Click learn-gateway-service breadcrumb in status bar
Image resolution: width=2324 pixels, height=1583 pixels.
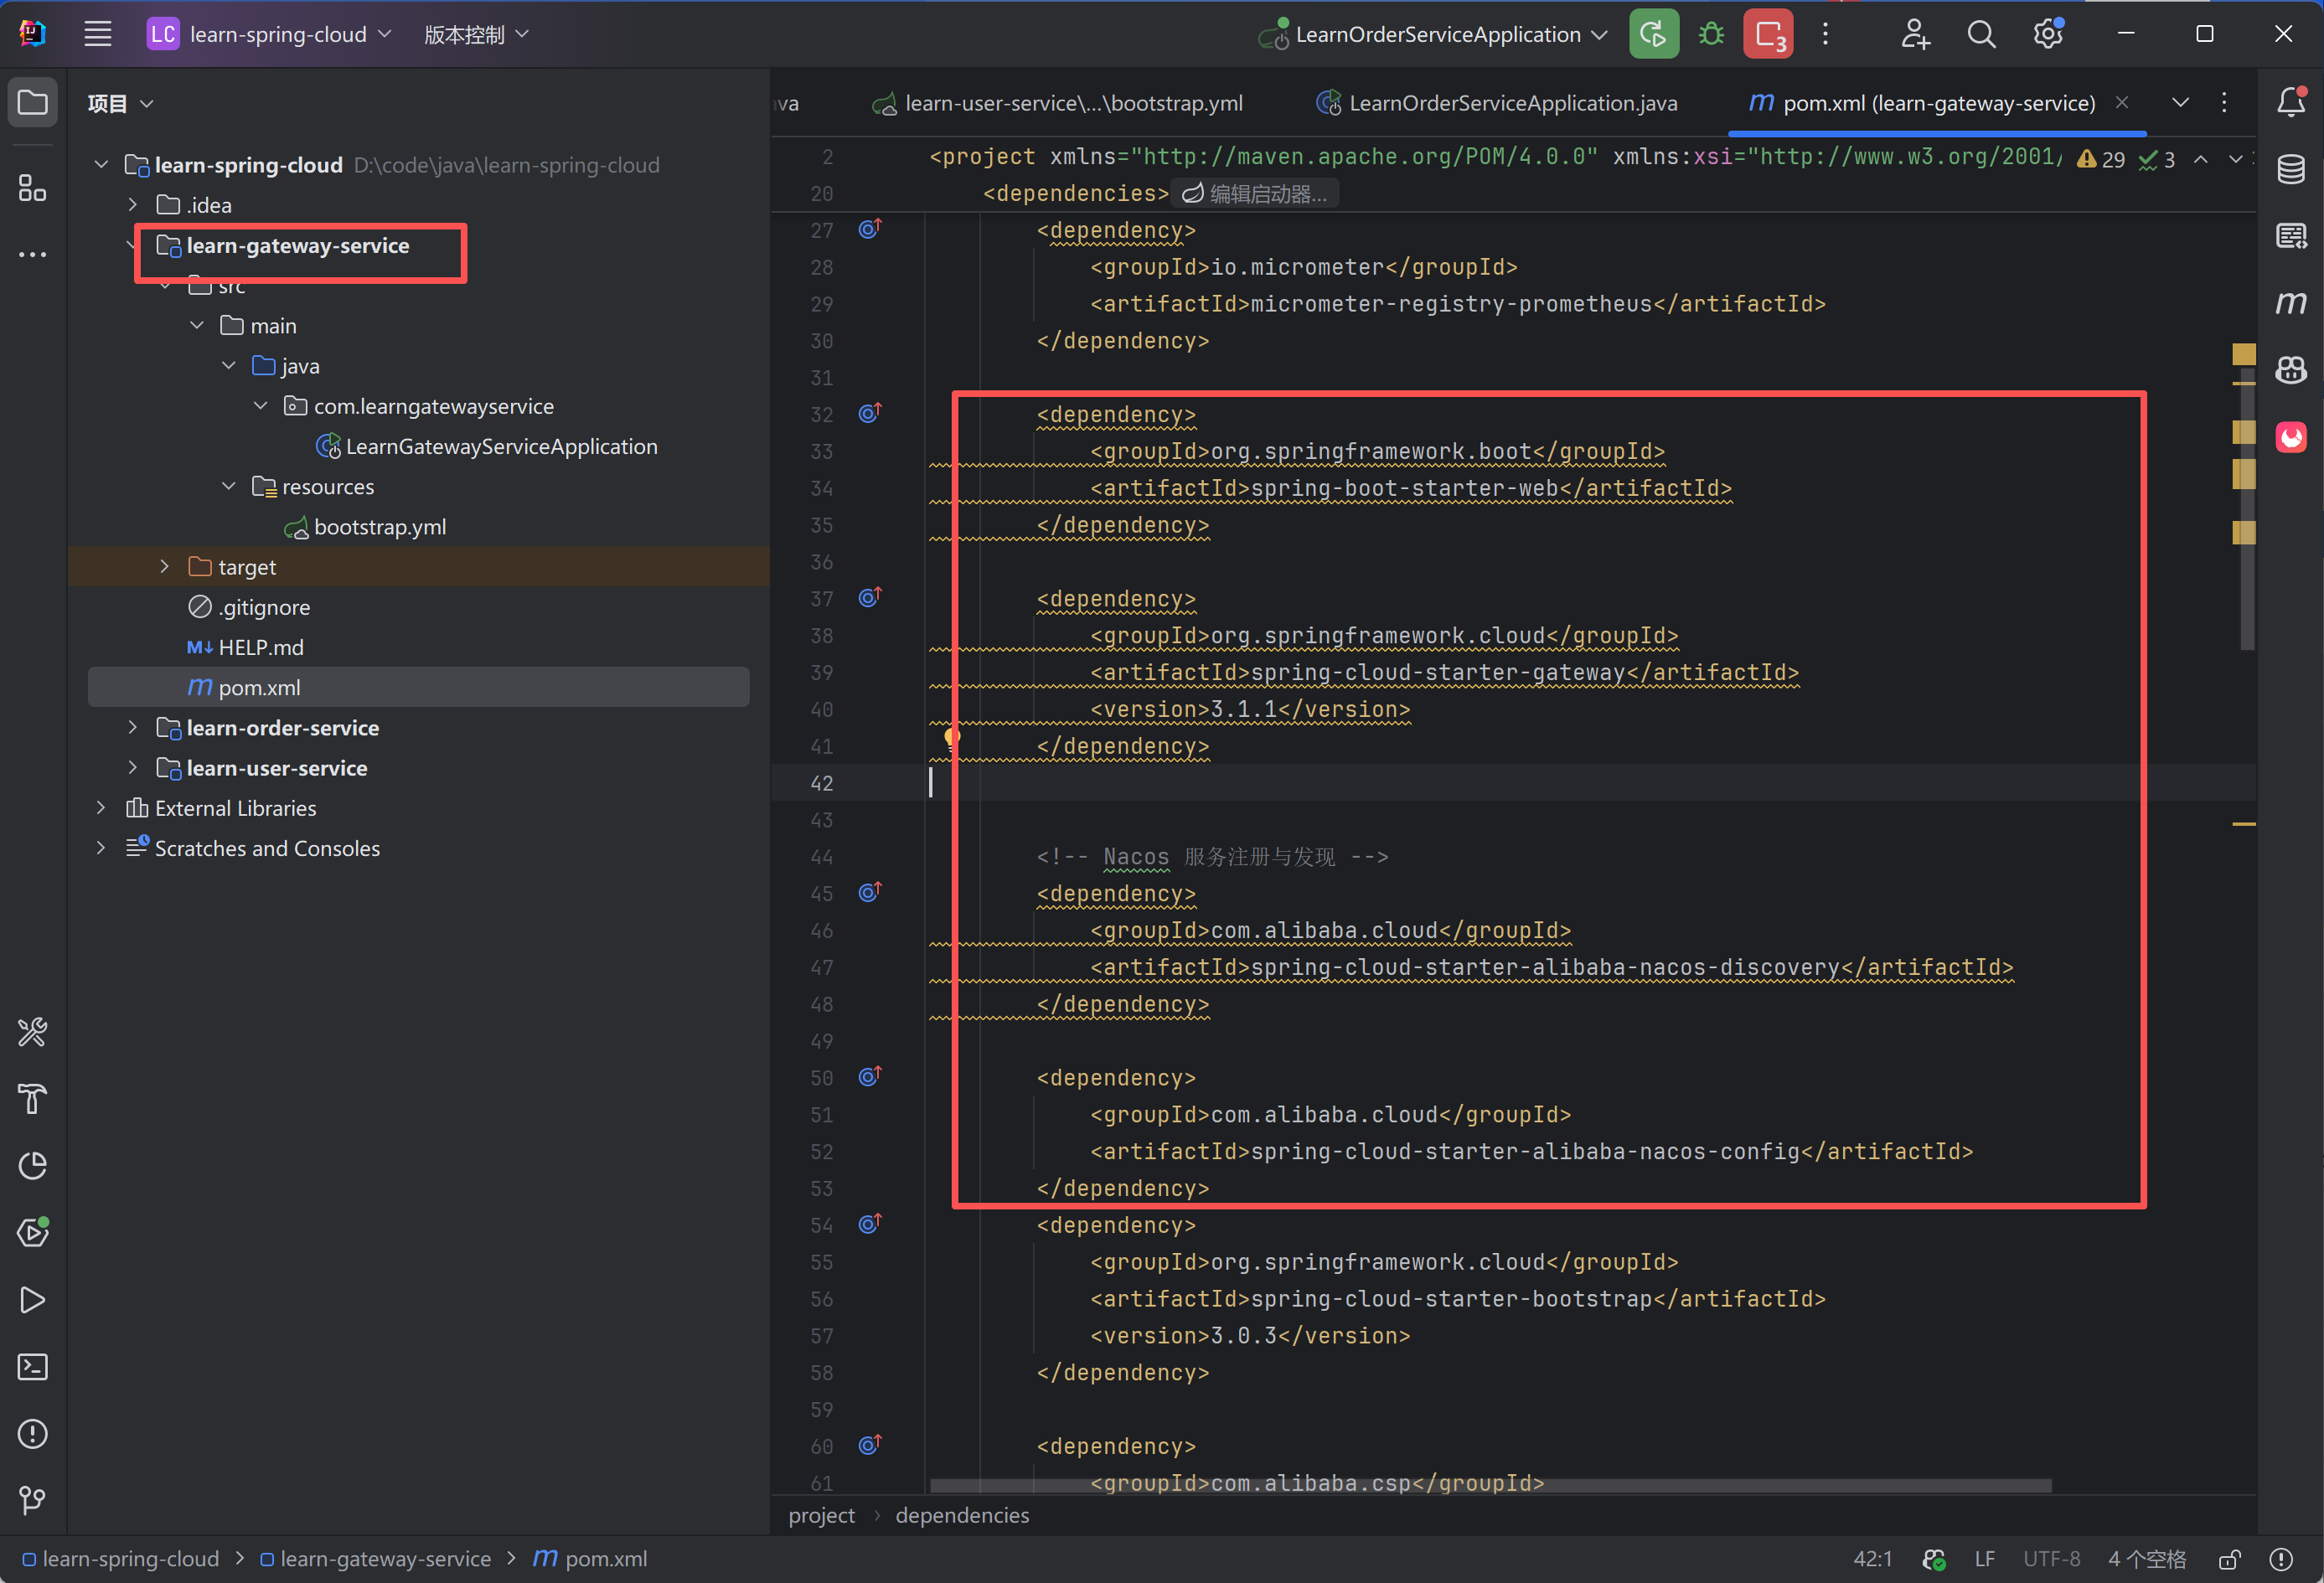(x=376, y=1559)
